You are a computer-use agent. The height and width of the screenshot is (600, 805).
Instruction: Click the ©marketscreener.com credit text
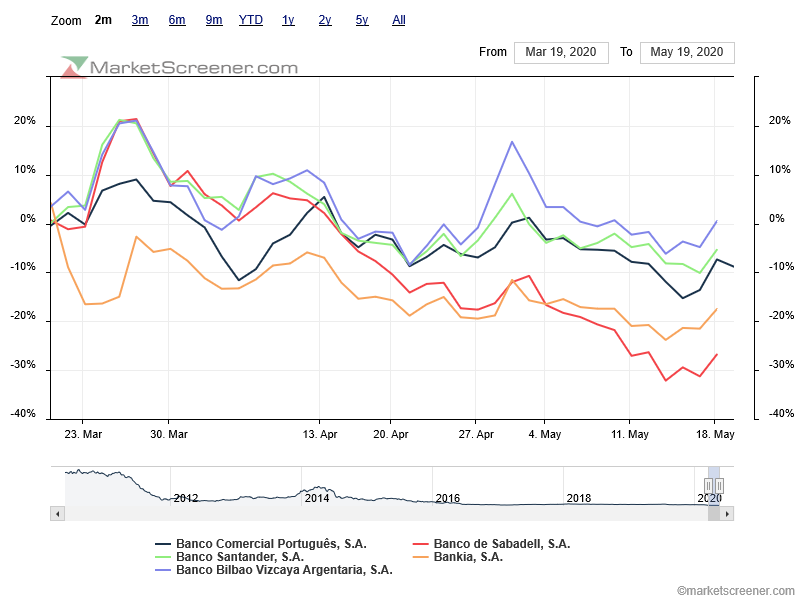tap(735, 591)
